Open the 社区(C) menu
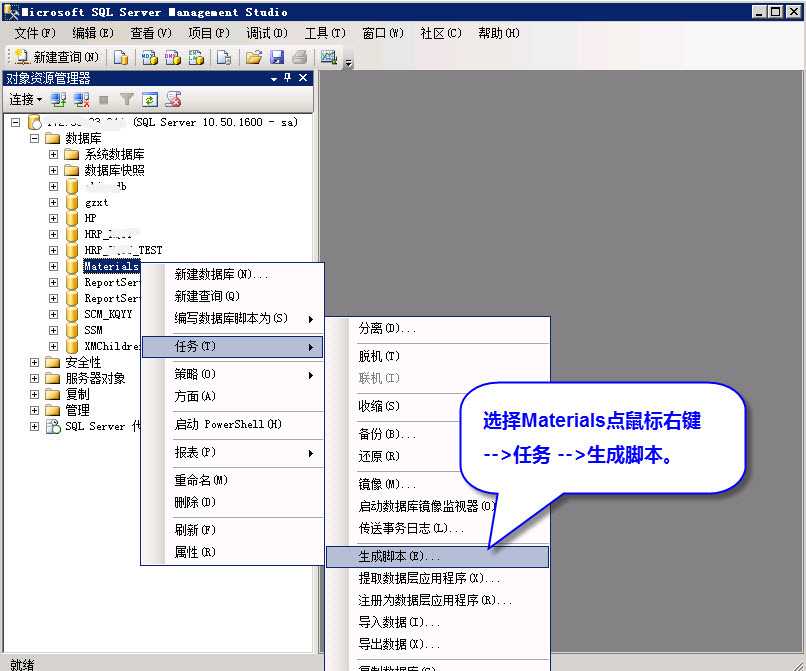The height and width of the screenshot is (671, 806). pyautogui.click(x=441, y=33)
